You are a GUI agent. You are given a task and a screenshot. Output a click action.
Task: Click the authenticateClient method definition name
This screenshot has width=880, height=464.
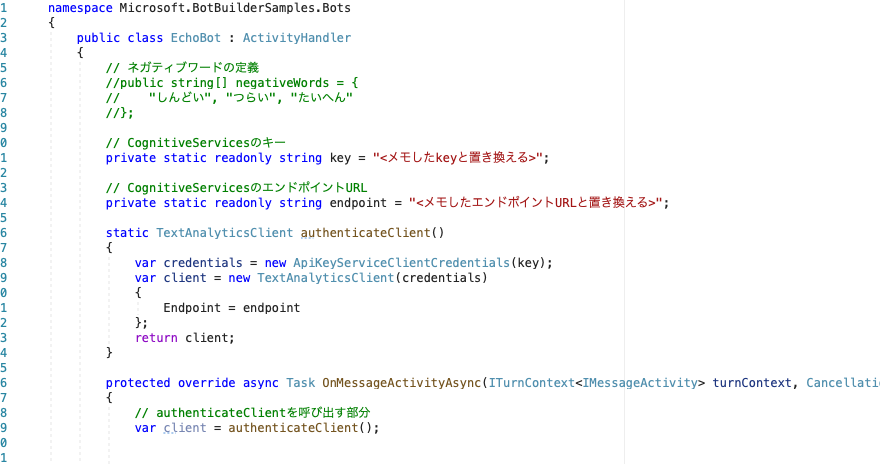pos(365,233)
